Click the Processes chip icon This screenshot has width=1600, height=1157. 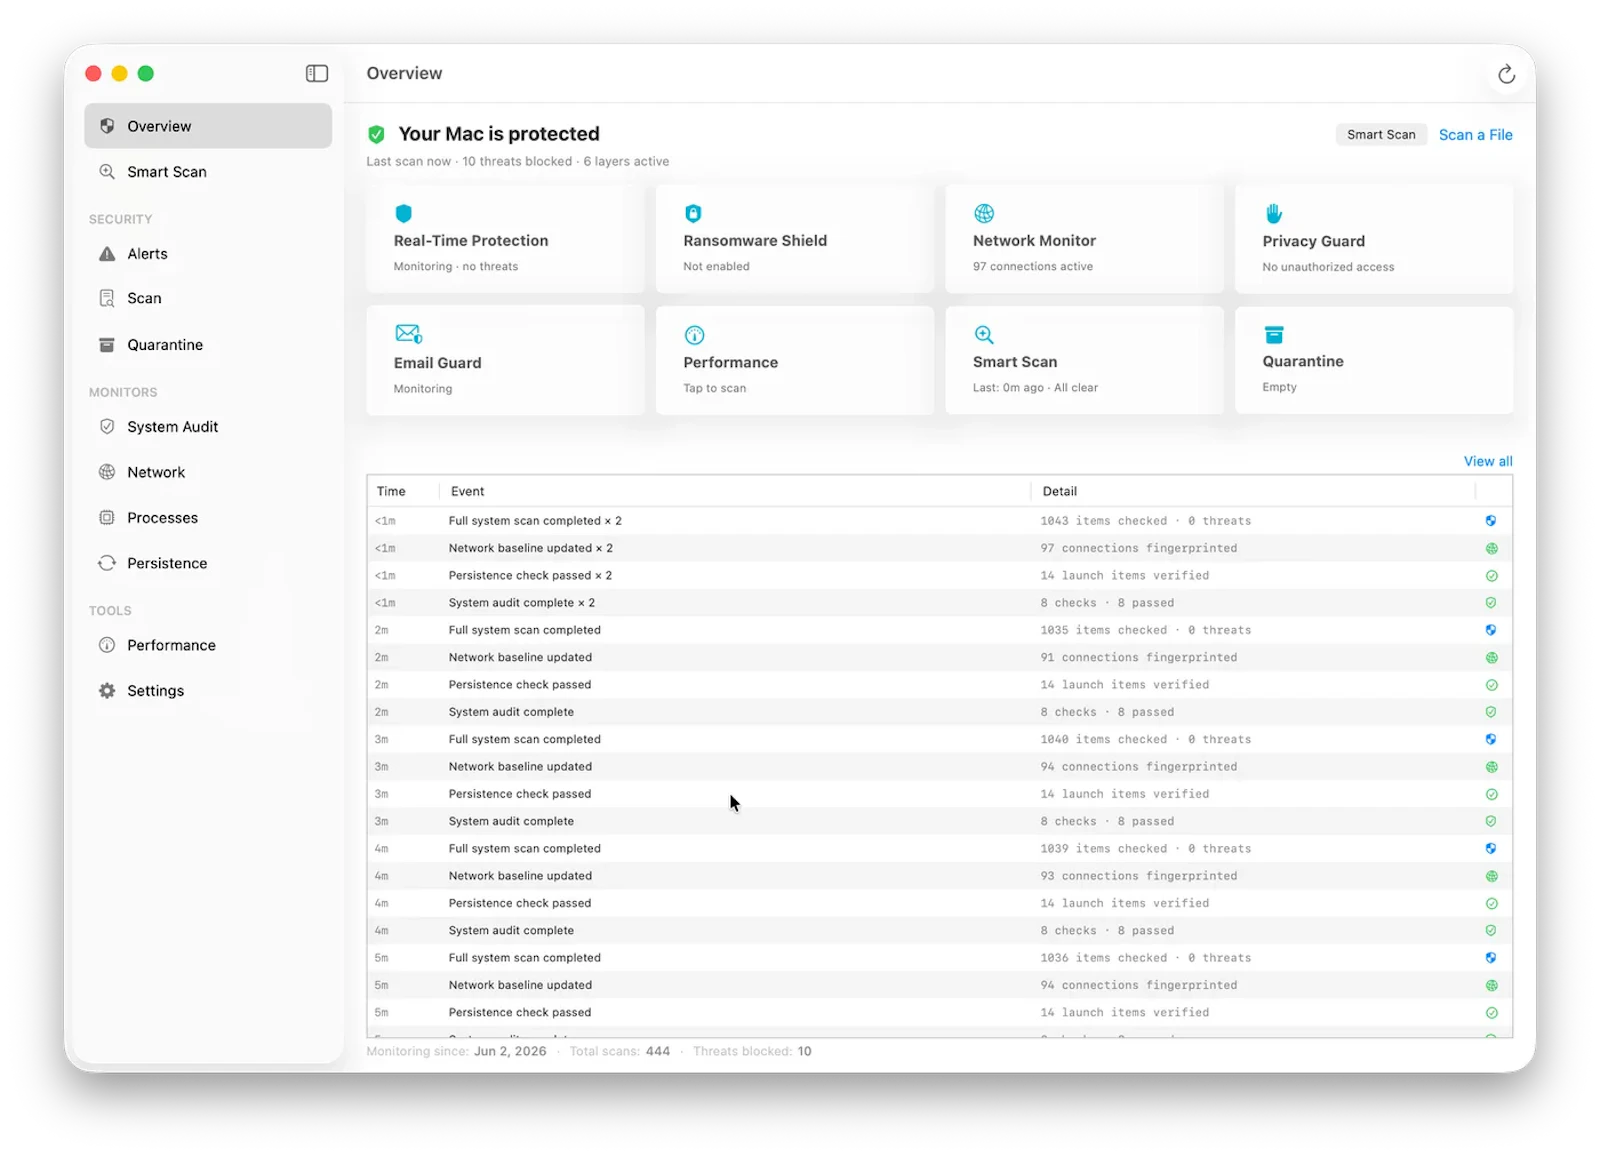(x=107, y=518)
